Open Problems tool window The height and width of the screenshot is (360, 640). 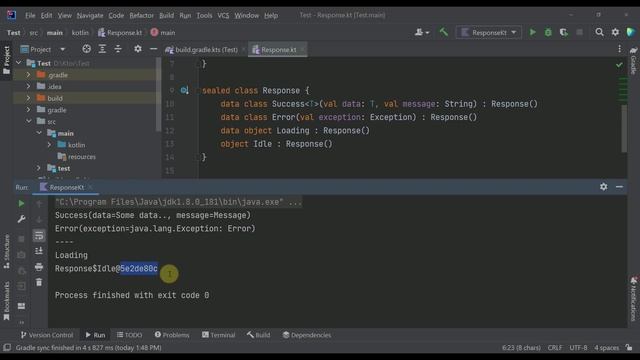click(172, 335)
